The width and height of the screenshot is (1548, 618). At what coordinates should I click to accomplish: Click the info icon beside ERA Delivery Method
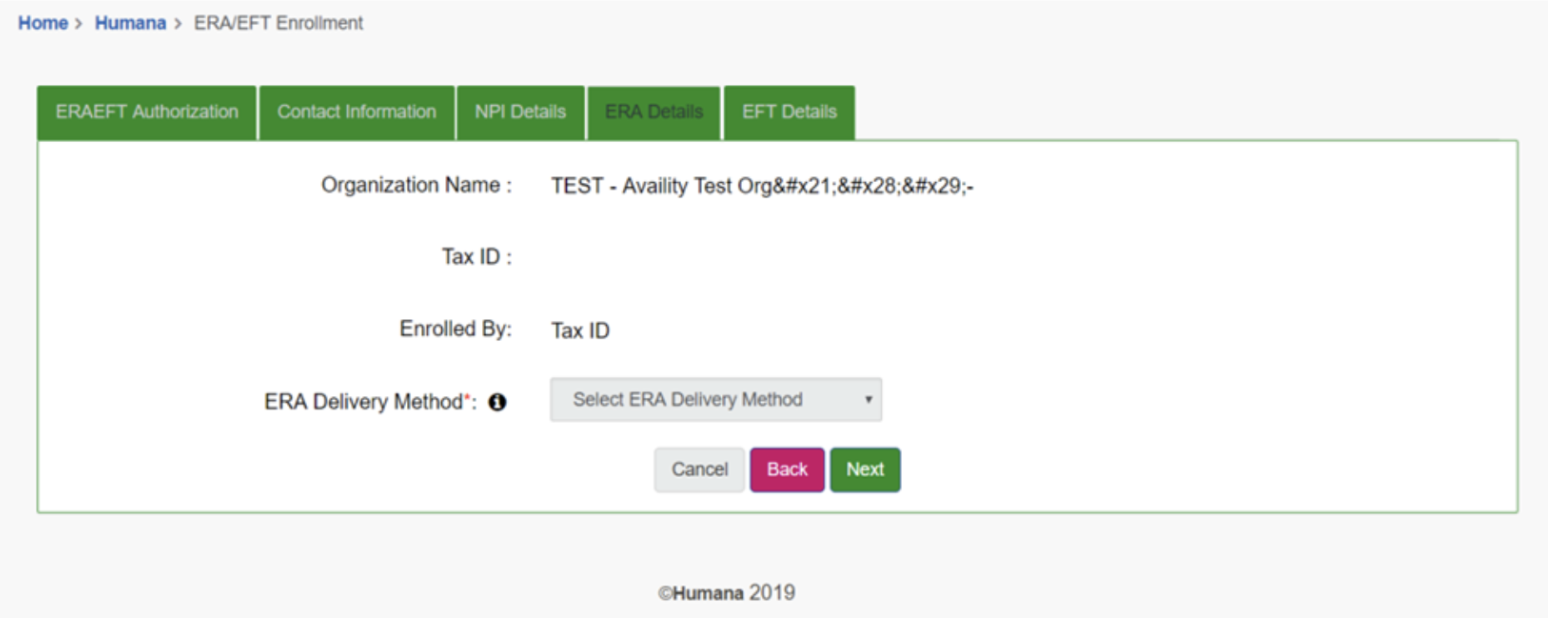tap(497, 402)
